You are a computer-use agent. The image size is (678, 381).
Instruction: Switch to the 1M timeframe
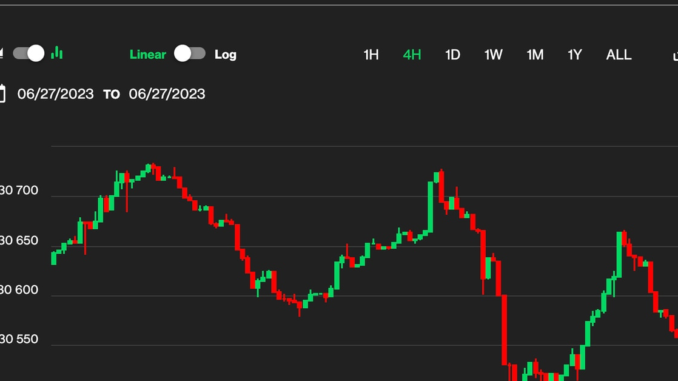535,55
